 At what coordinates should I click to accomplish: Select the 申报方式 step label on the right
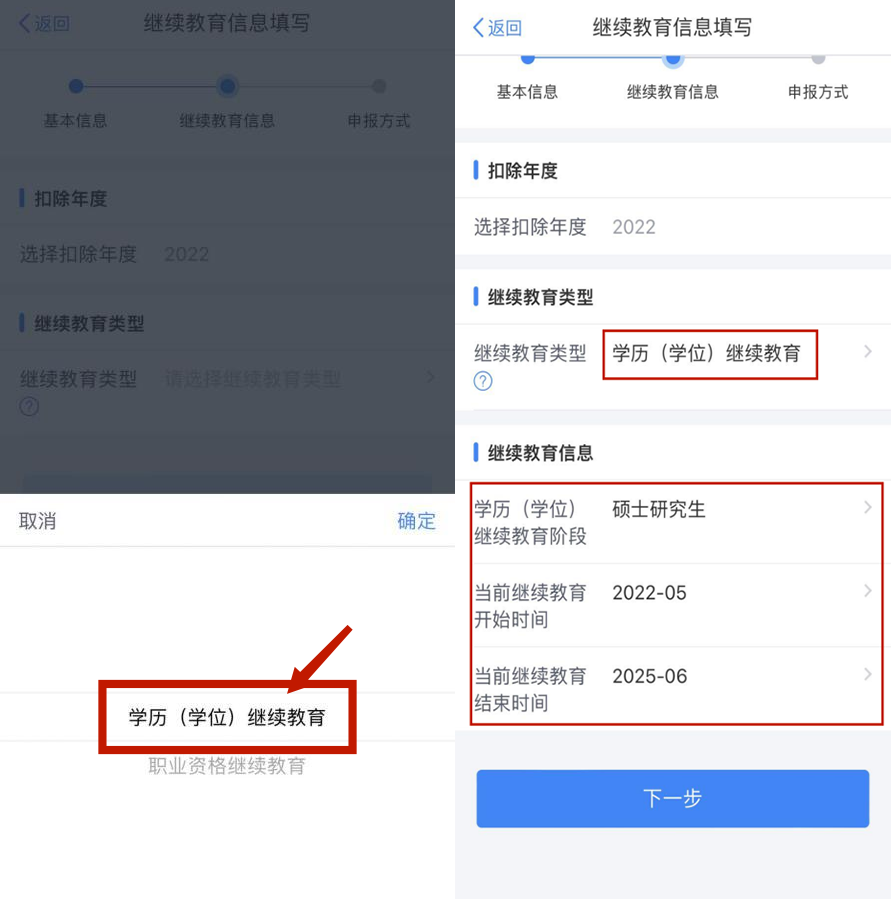pyautogui.click(x=818, y=92)
